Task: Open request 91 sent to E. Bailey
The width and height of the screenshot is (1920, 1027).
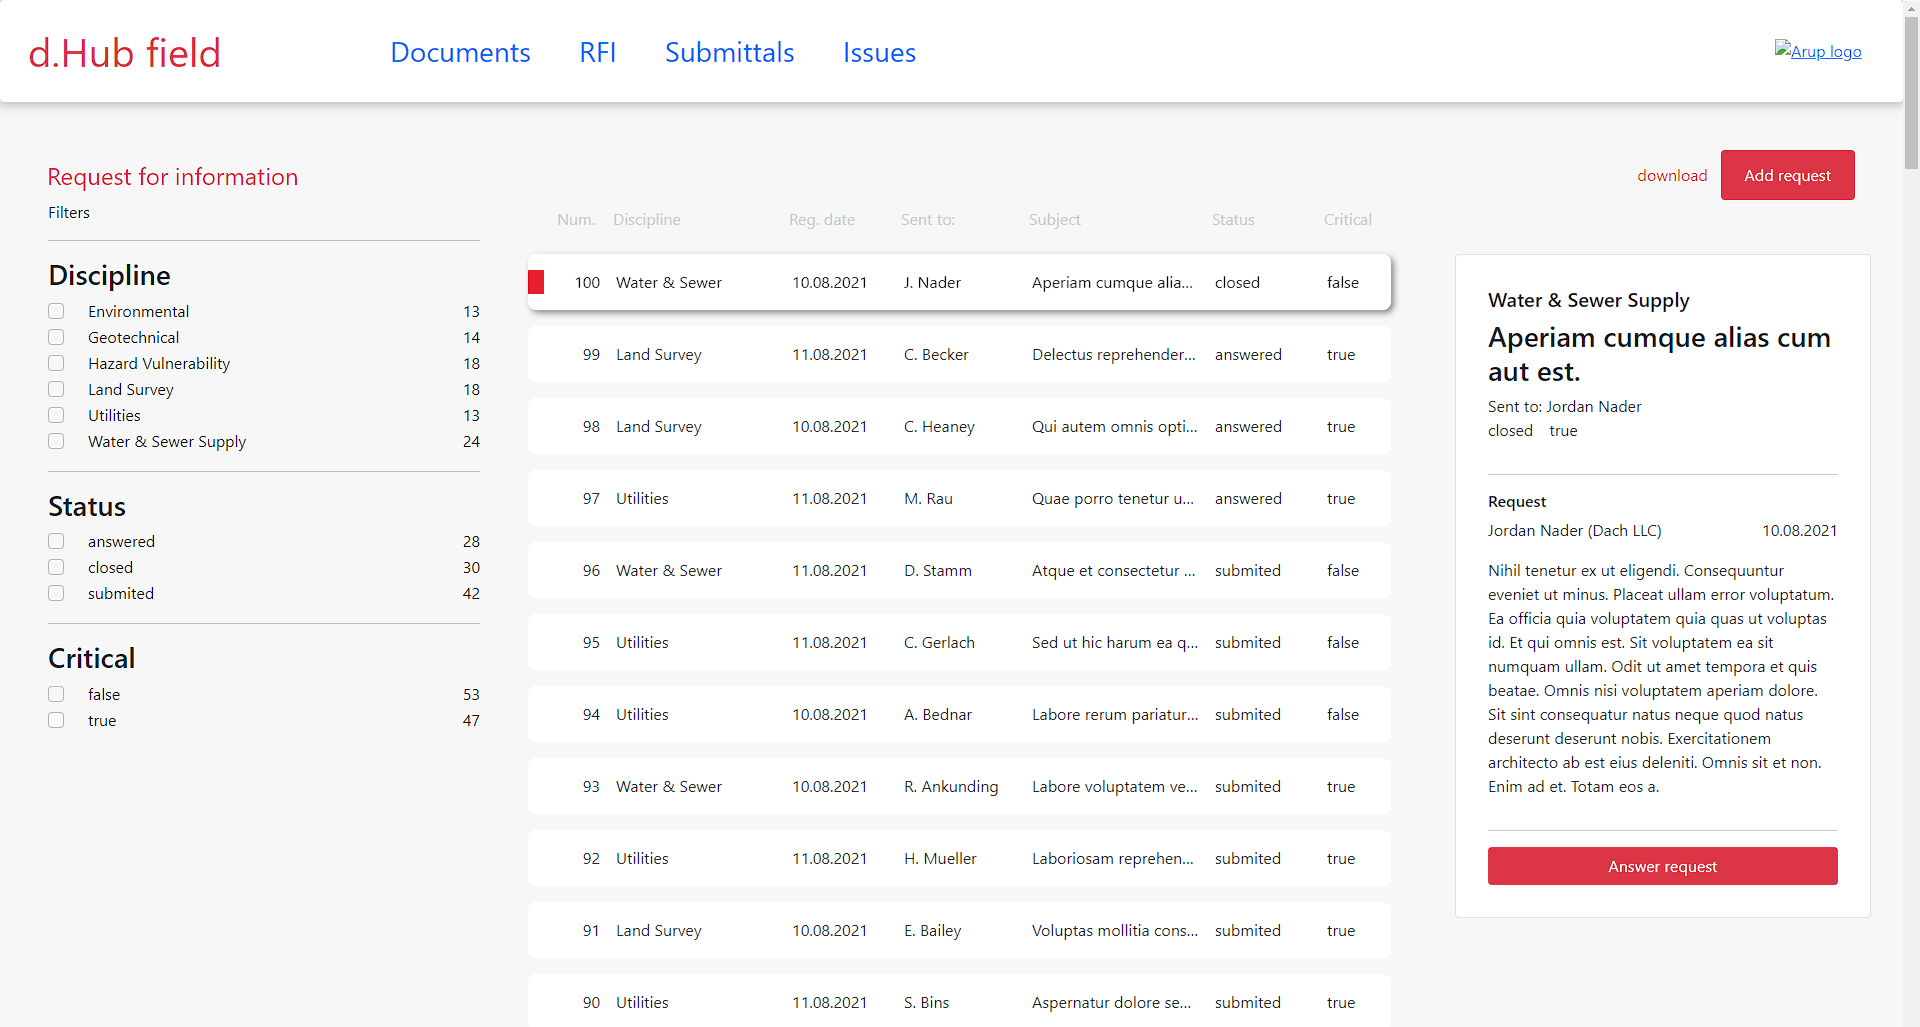Action: coord(959,930)
